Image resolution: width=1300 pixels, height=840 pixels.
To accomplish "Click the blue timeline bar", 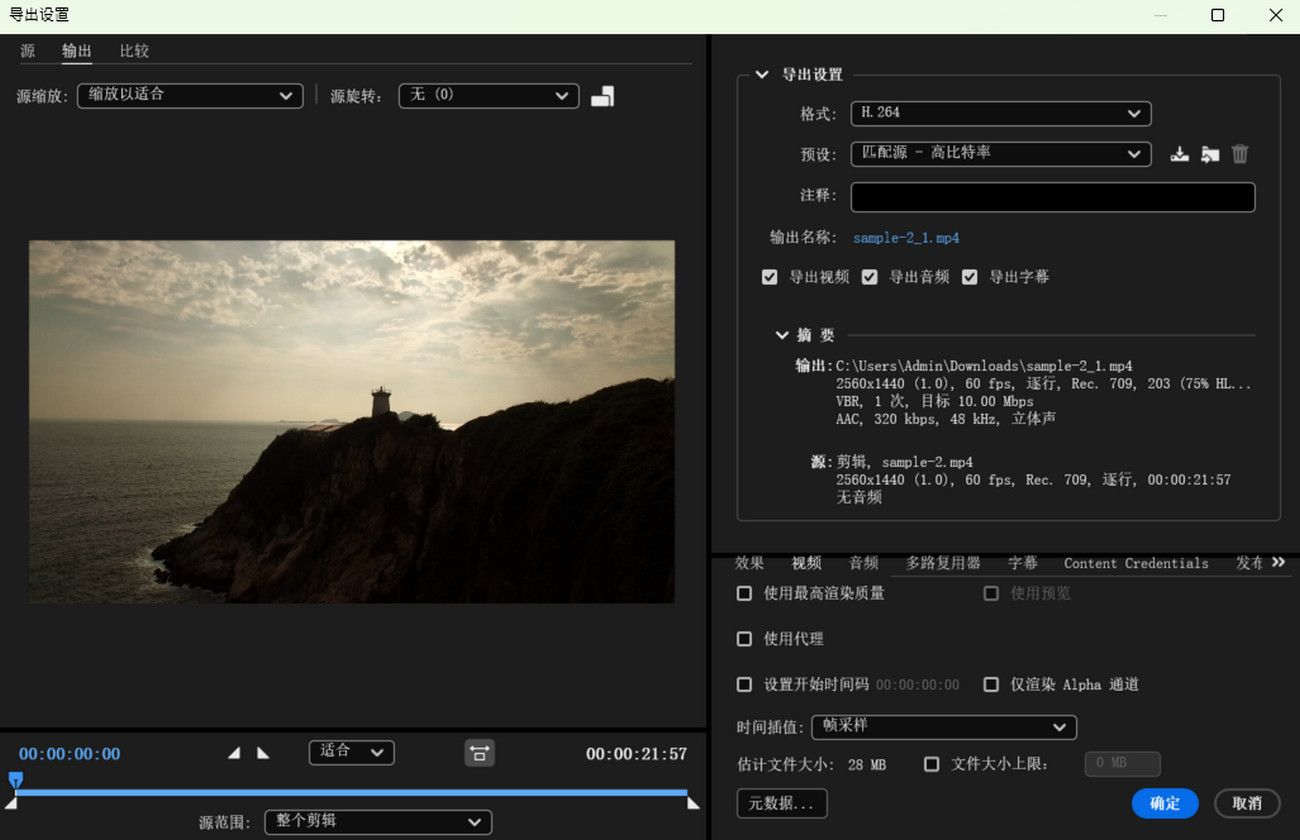I will click(x=351, y=792).
